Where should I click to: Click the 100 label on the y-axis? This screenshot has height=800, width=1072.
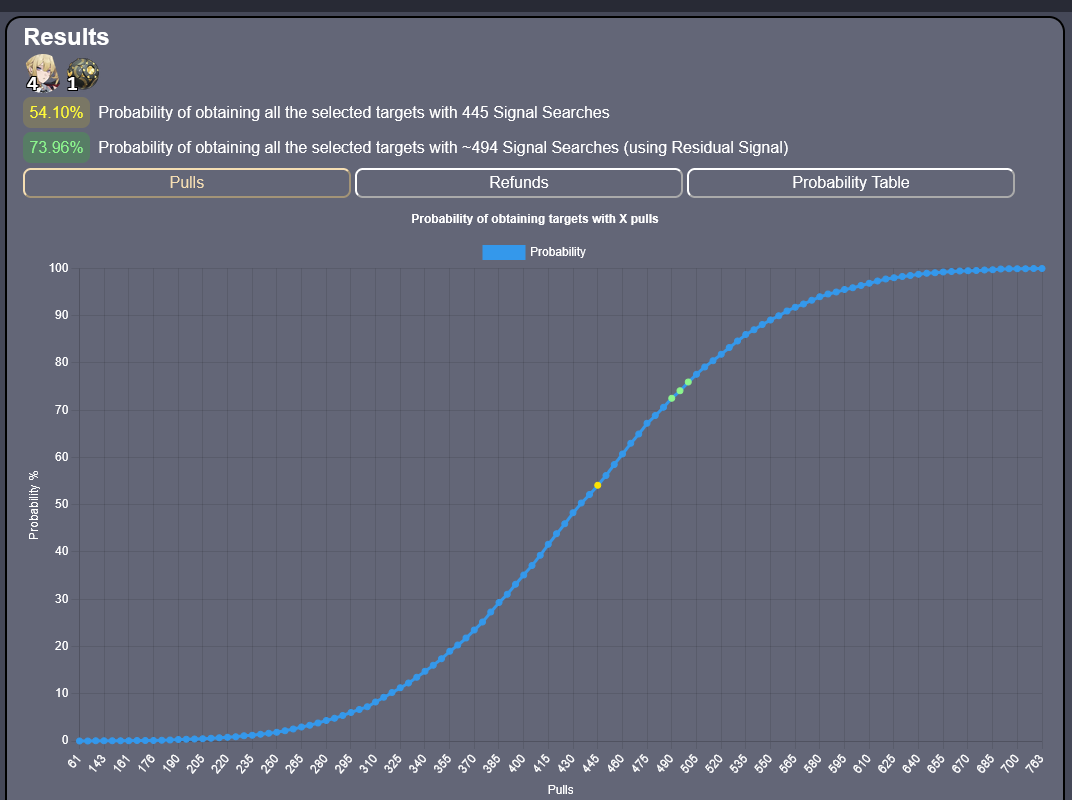pyautogui.click(x=59, y=268)
